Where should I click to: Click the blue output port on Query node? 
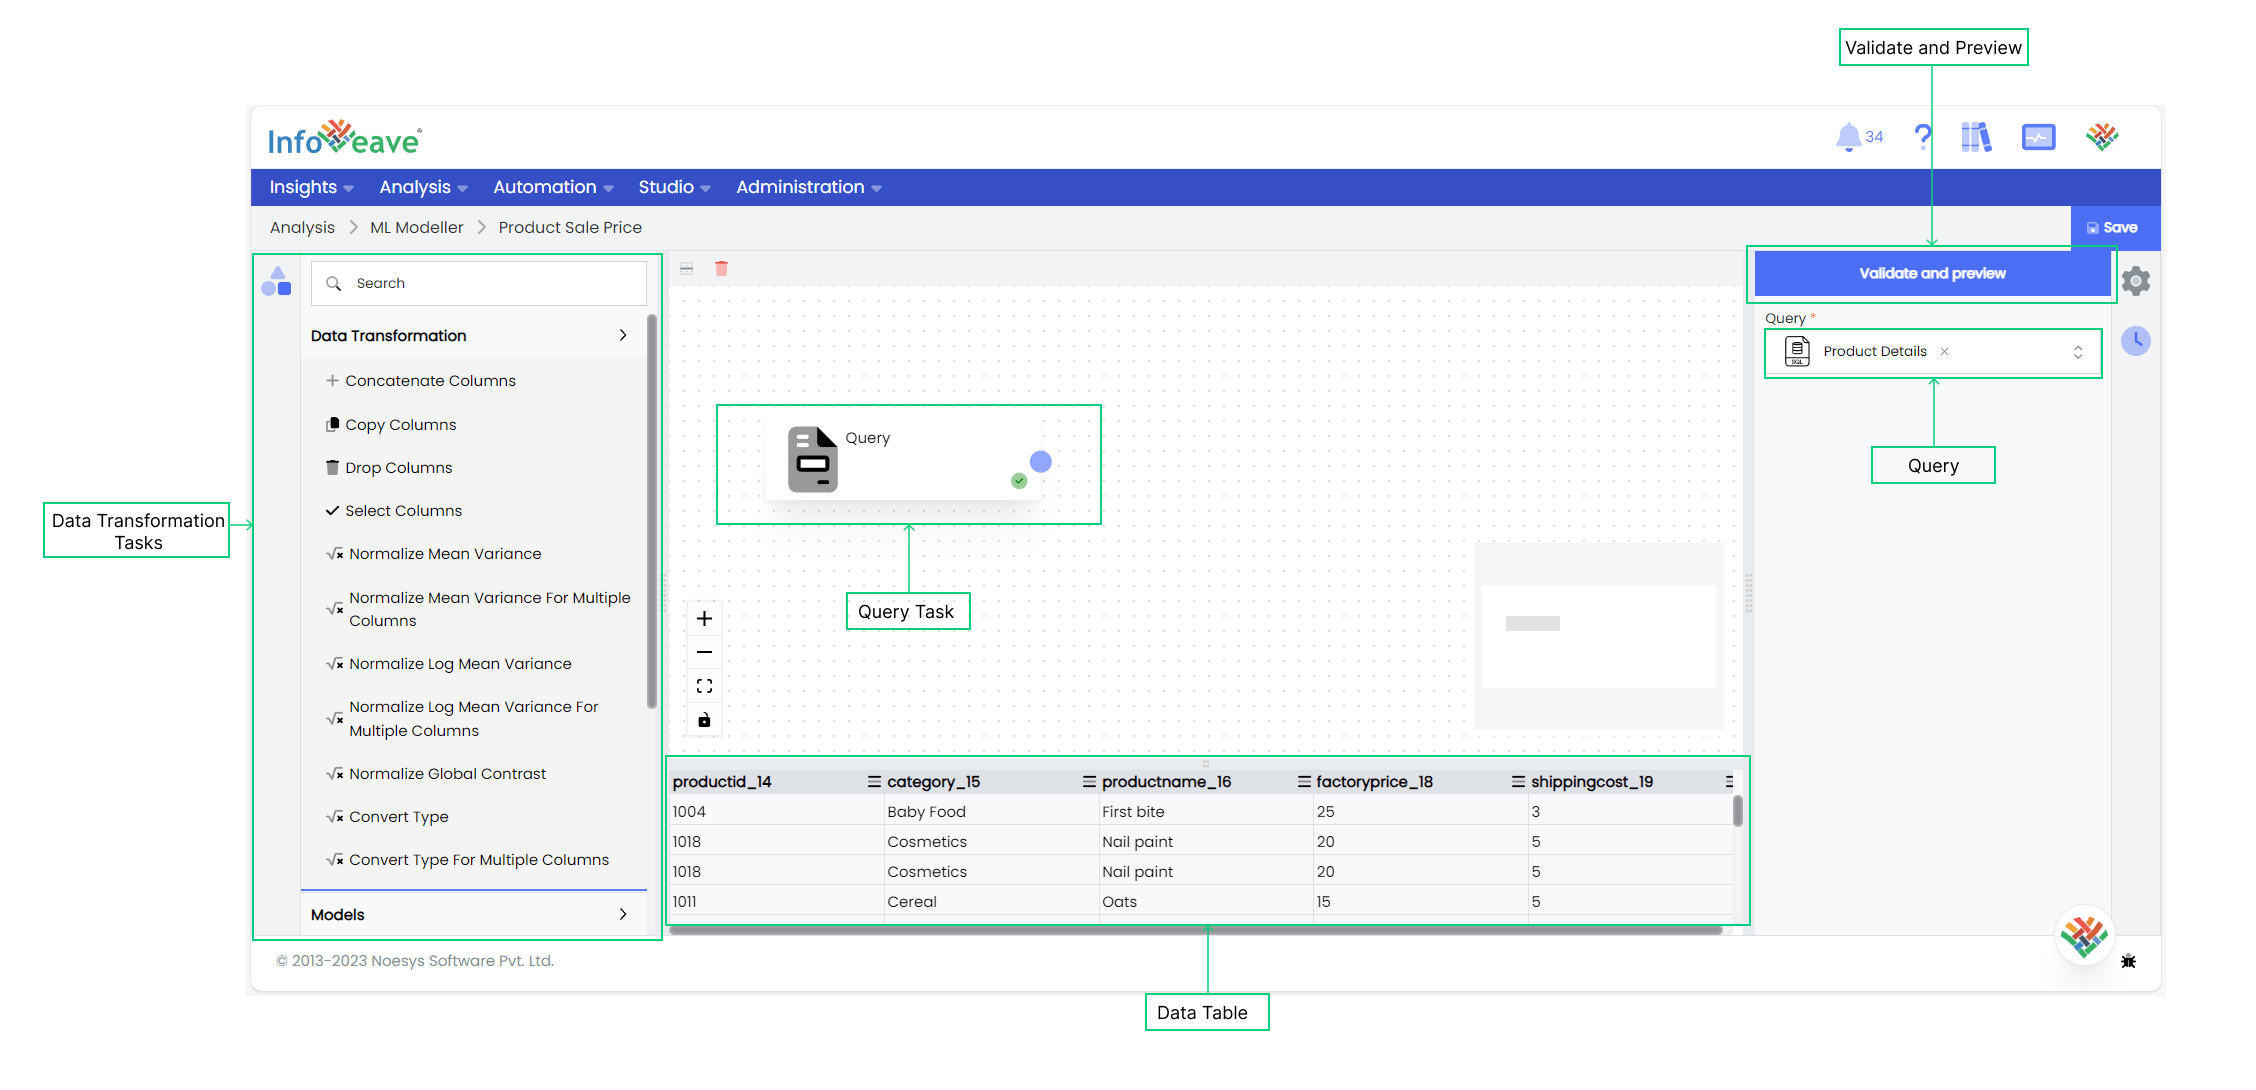(x=1041, y=461)
